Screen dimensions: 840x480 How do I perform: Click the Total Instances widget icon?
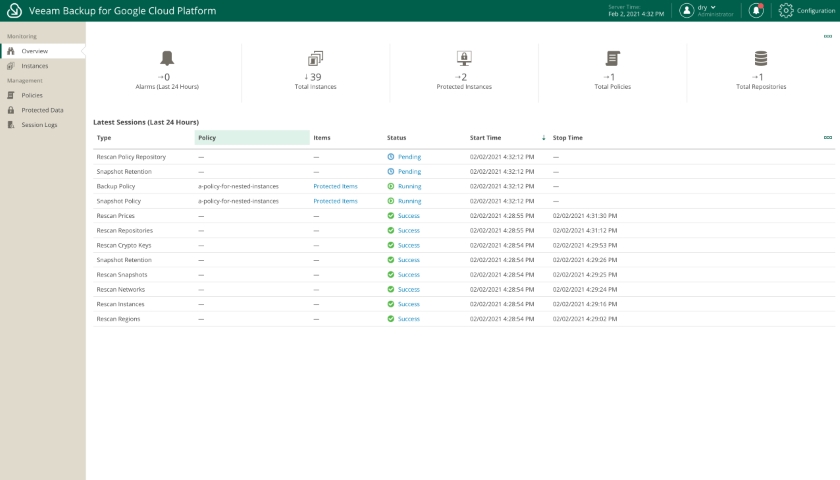point(316,58)
